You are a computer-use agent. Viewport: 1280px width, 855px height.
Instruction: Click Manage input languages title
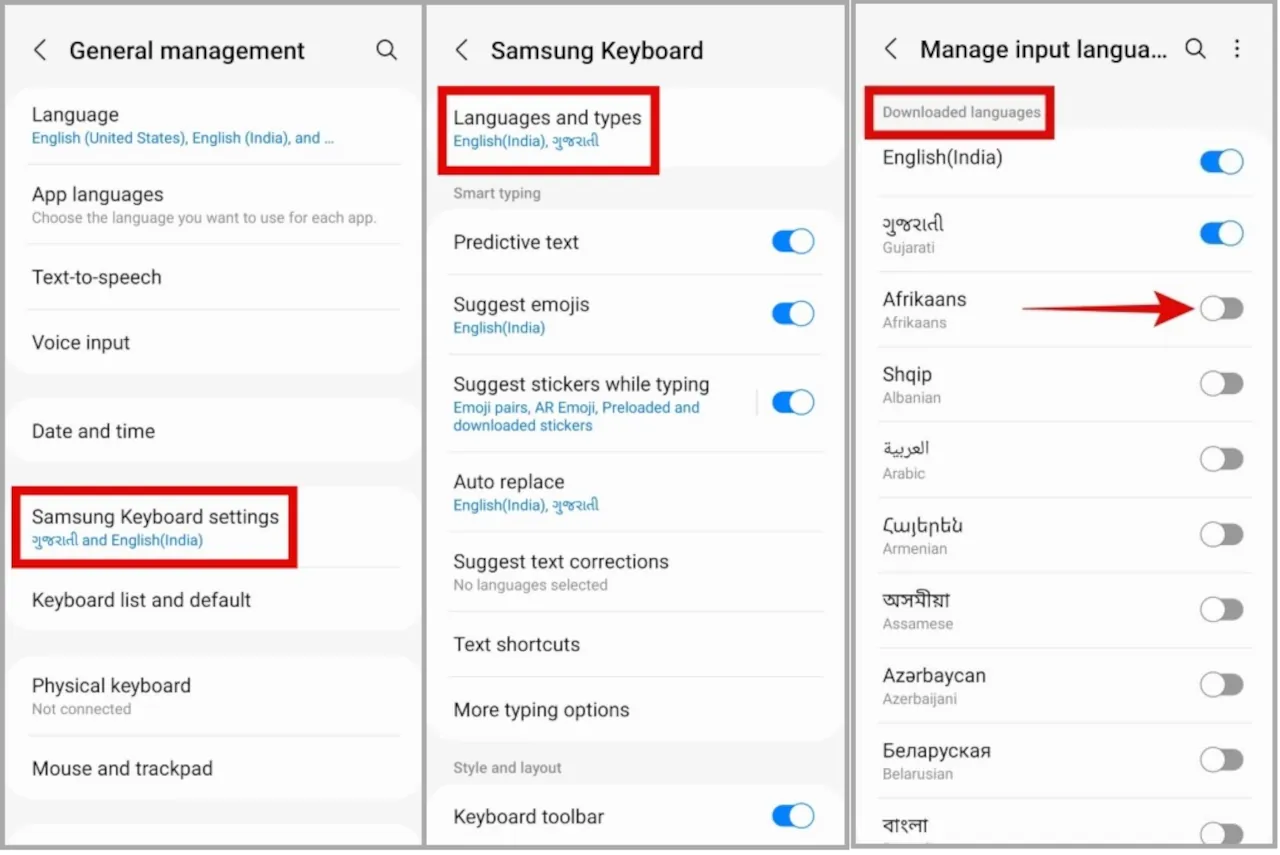point(1043,49)
